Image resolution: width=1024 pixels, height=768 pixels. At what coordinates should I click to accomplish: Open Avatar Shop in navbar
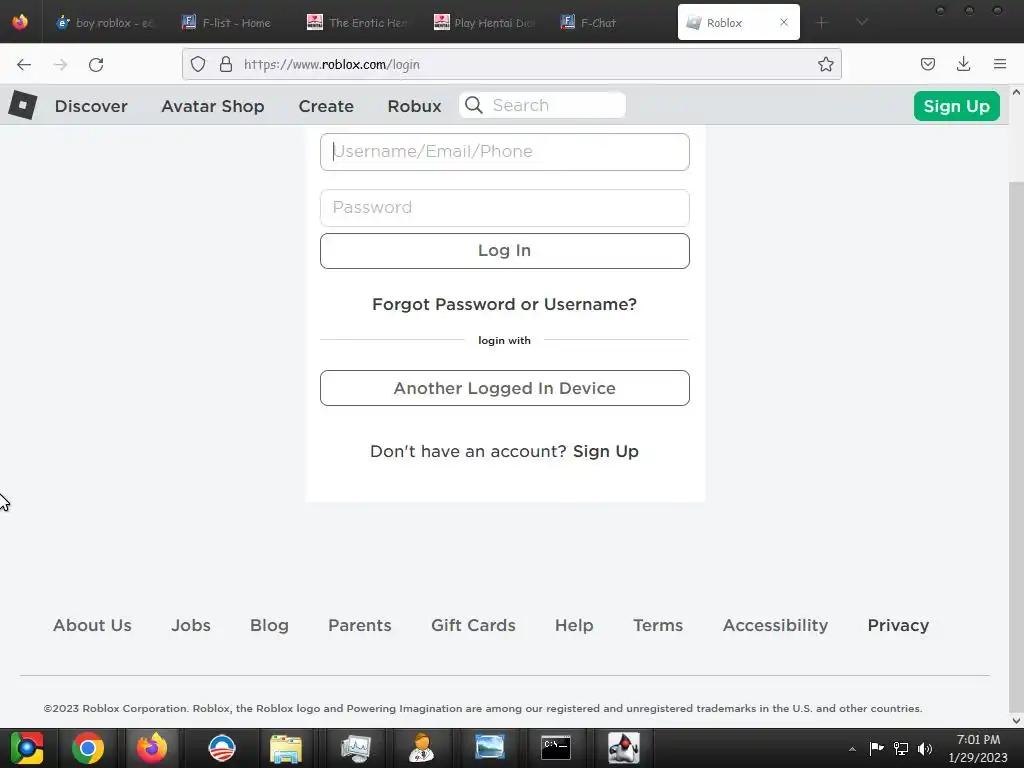(213, 106)
